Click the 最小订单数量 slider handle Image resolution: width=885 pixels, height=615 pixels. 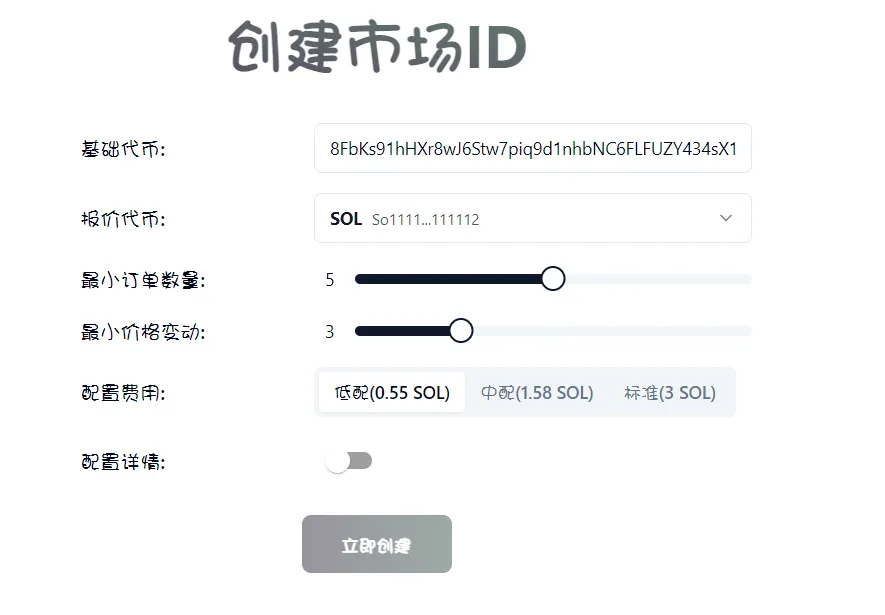[x=553, y=279]
